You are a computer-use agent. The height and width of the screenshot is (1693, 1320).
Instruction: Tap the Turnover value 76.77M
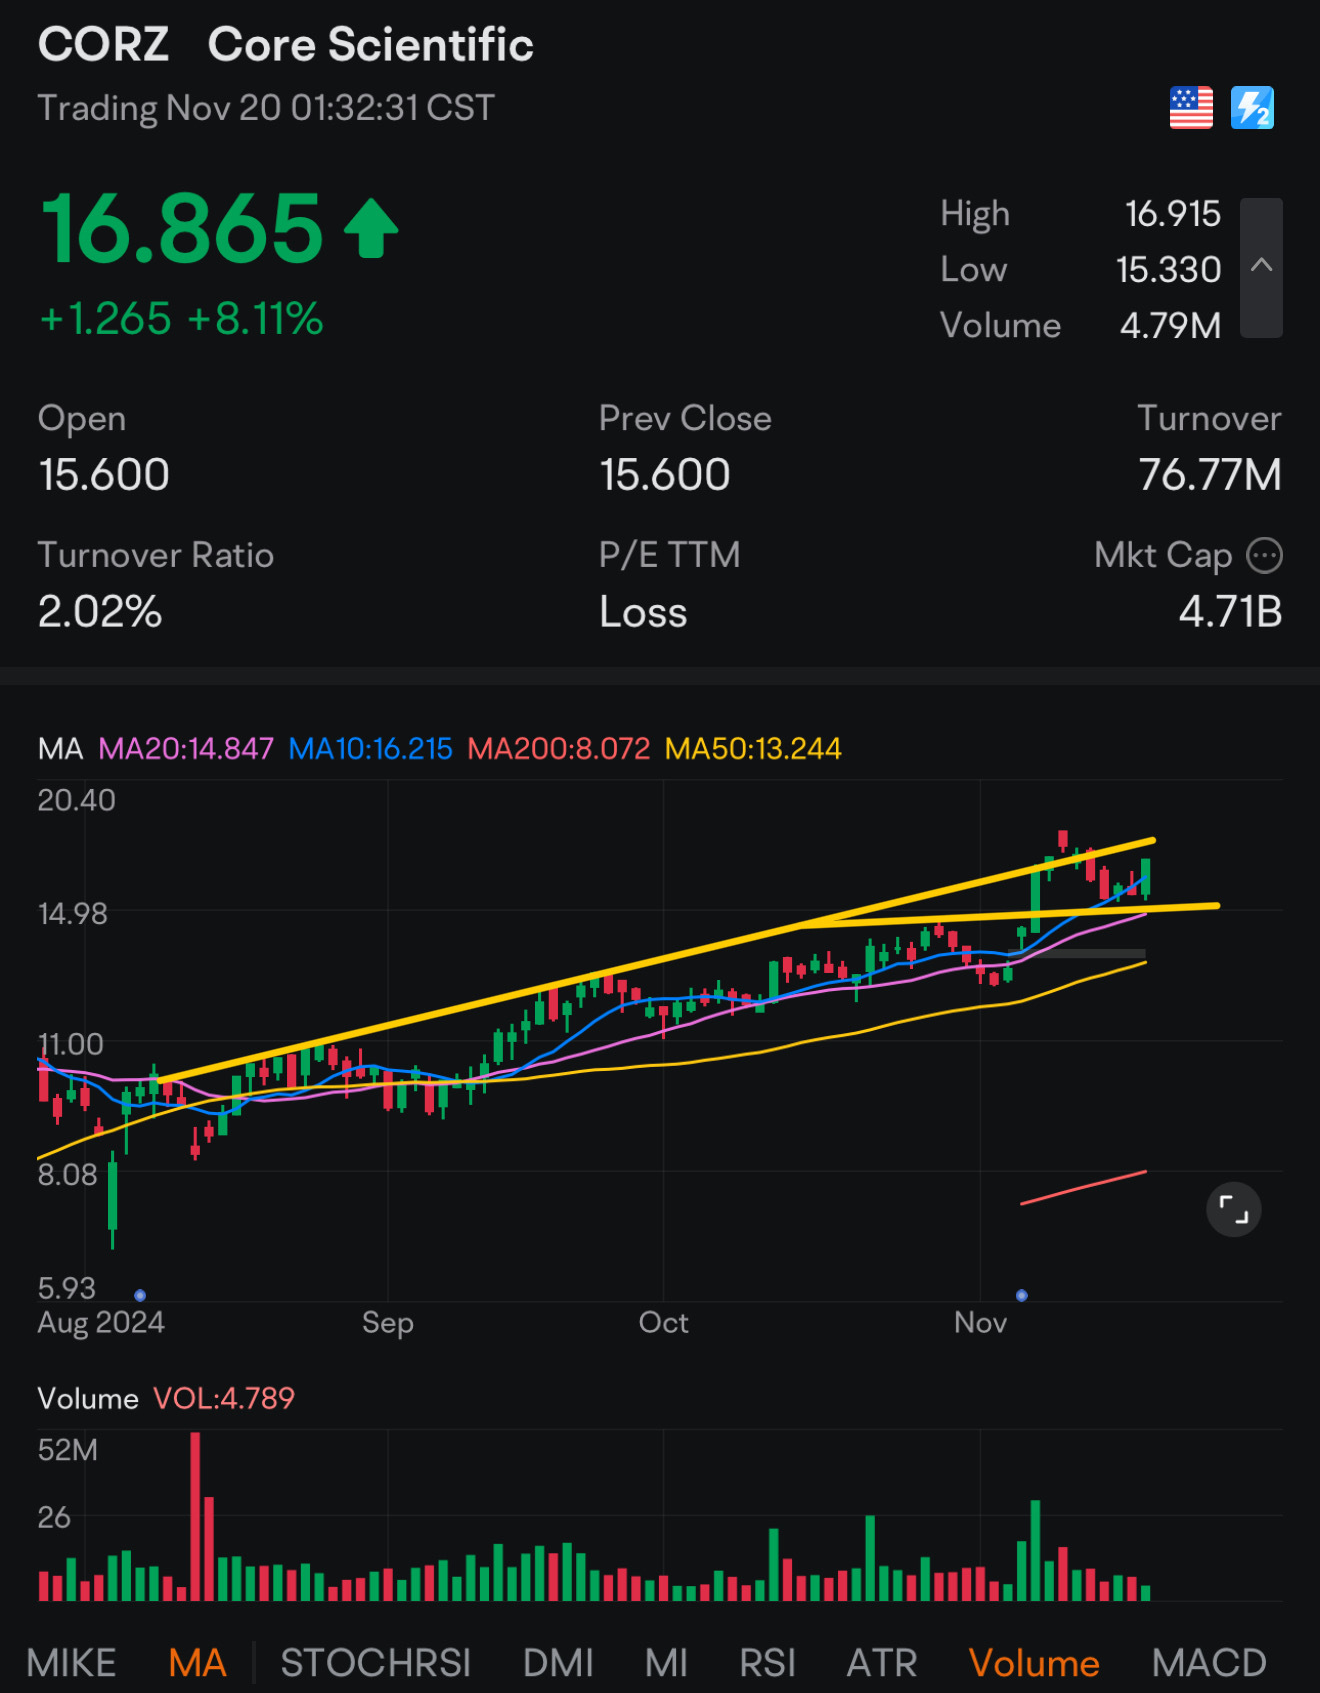[1210, 475]
